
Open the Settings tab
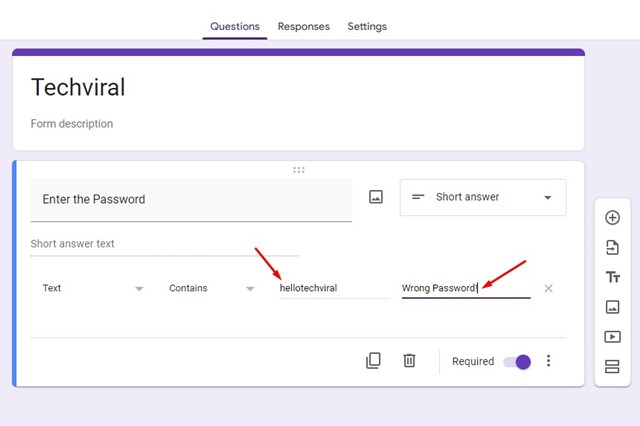[367, 26]
